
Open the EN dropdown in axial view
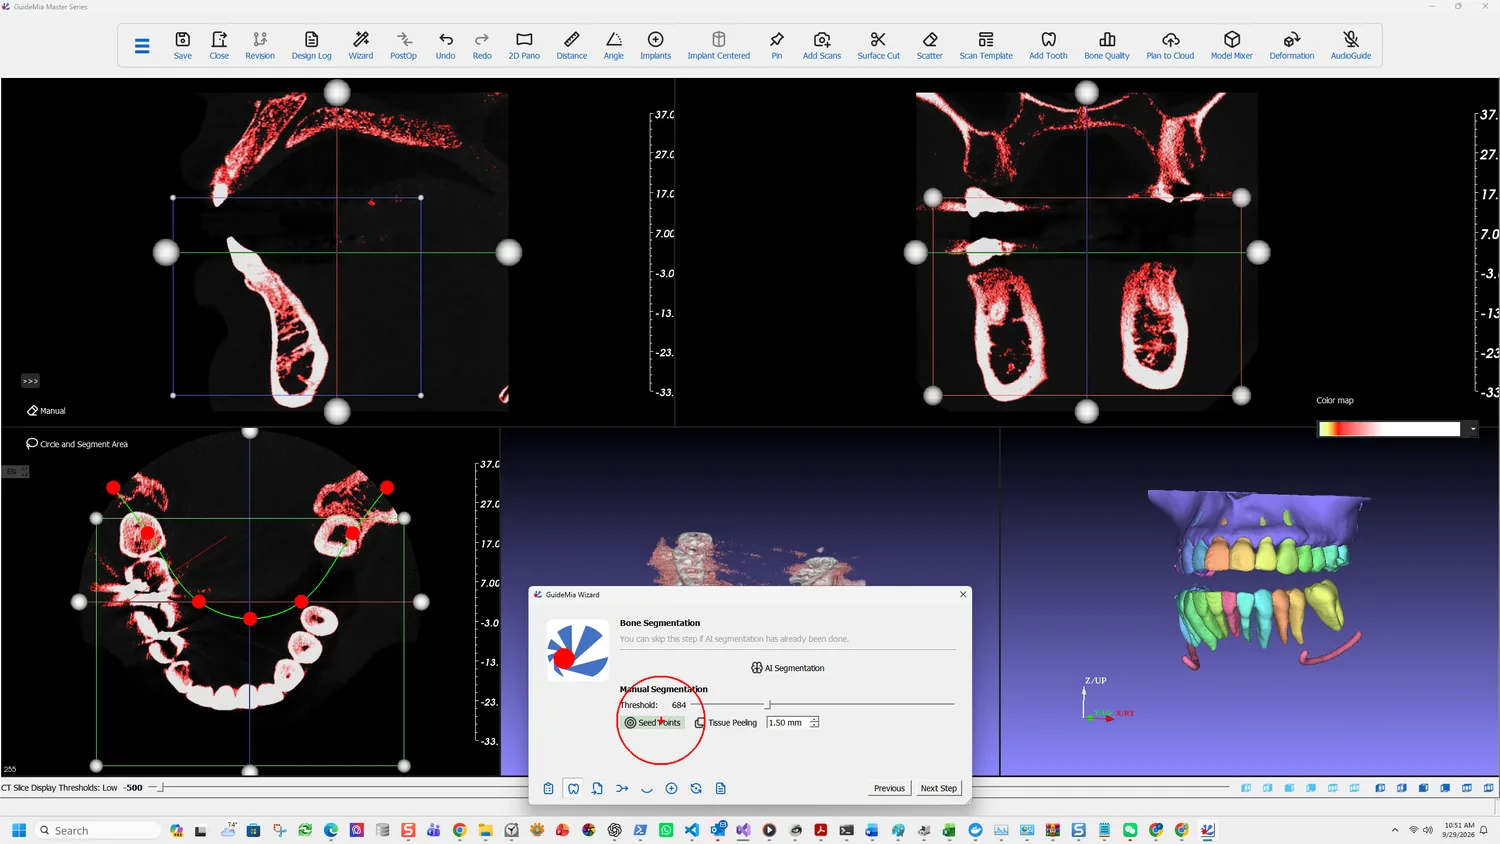(x=16, y=472)
